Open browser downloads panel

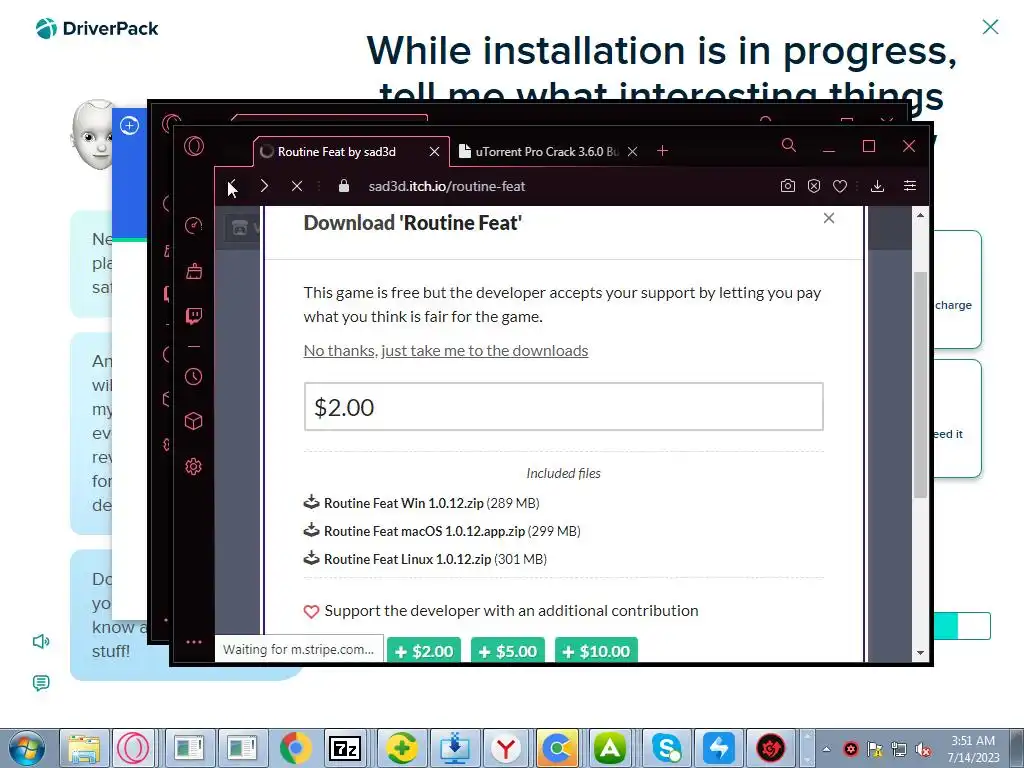(878, 186)
